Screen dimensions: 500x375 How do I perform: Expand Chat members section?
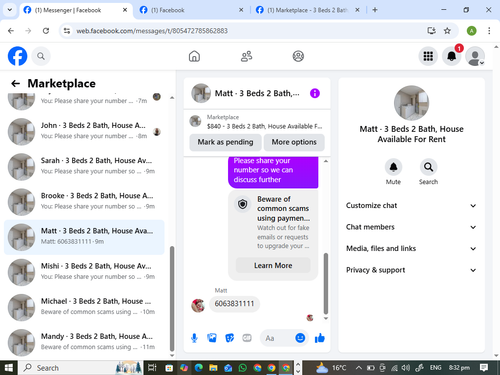411,227
